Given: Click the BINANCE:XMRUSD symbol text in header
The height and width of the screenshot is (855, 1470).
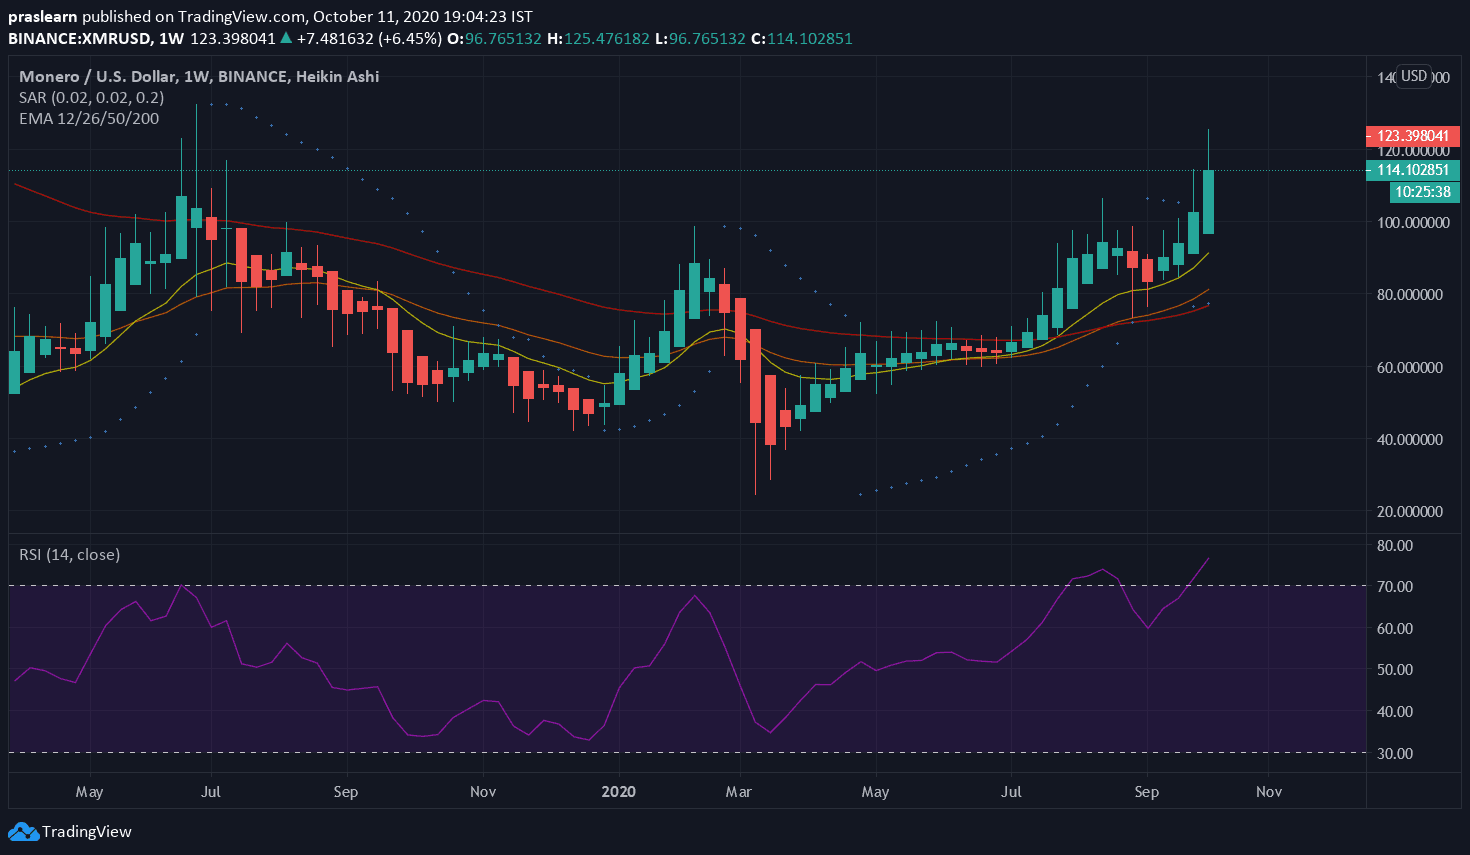Looking at the screenshot, I should [80, 38].
